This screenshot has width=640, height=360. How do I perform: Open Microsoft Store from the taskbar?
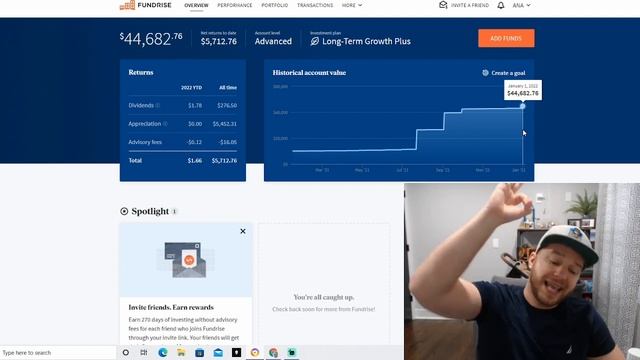coord(199,352)
